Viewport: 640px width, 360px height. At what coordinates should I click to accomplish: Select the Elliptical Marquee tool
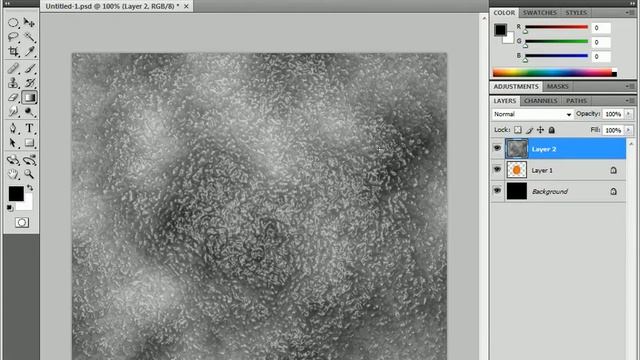(13, 23)
